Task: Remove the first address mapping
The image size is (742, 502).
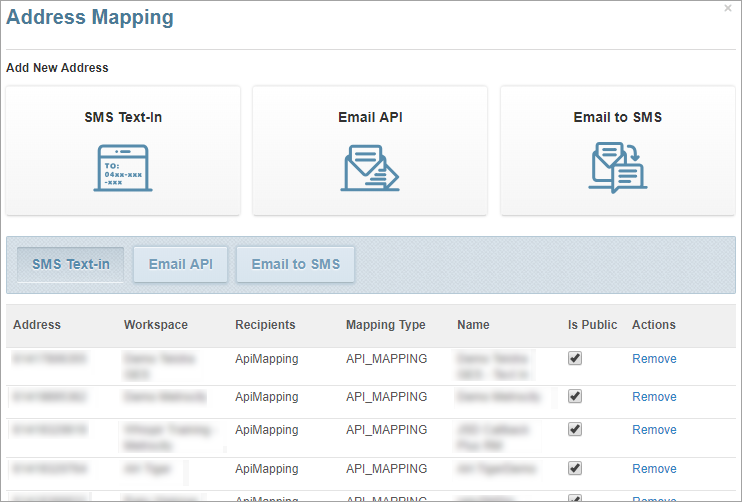Action: point(654,359)
